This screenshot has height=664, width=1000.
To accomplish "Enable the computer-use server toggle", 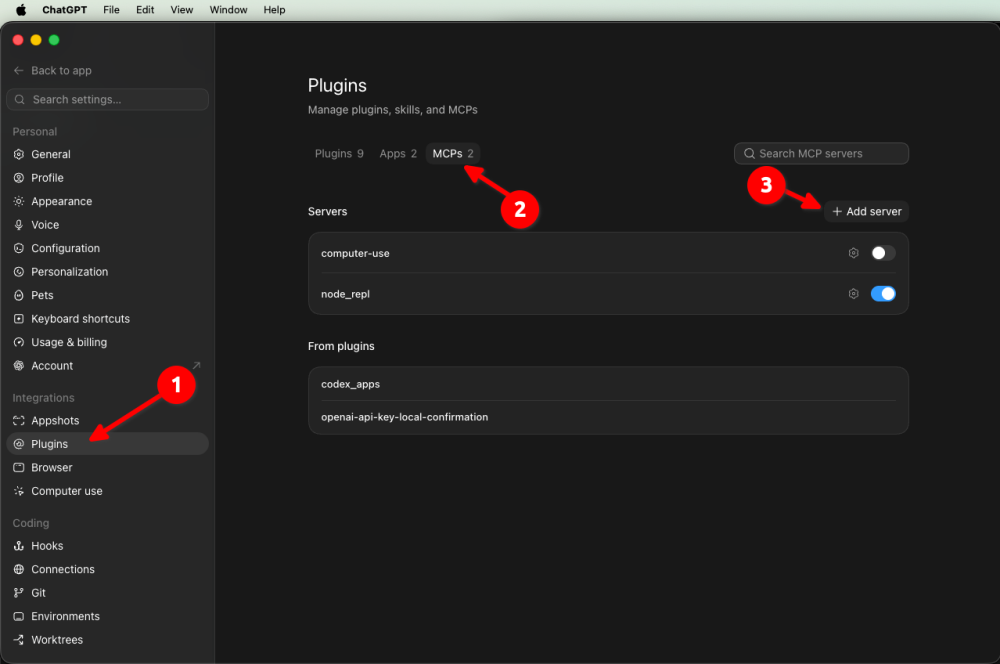I will click(883, 253).
